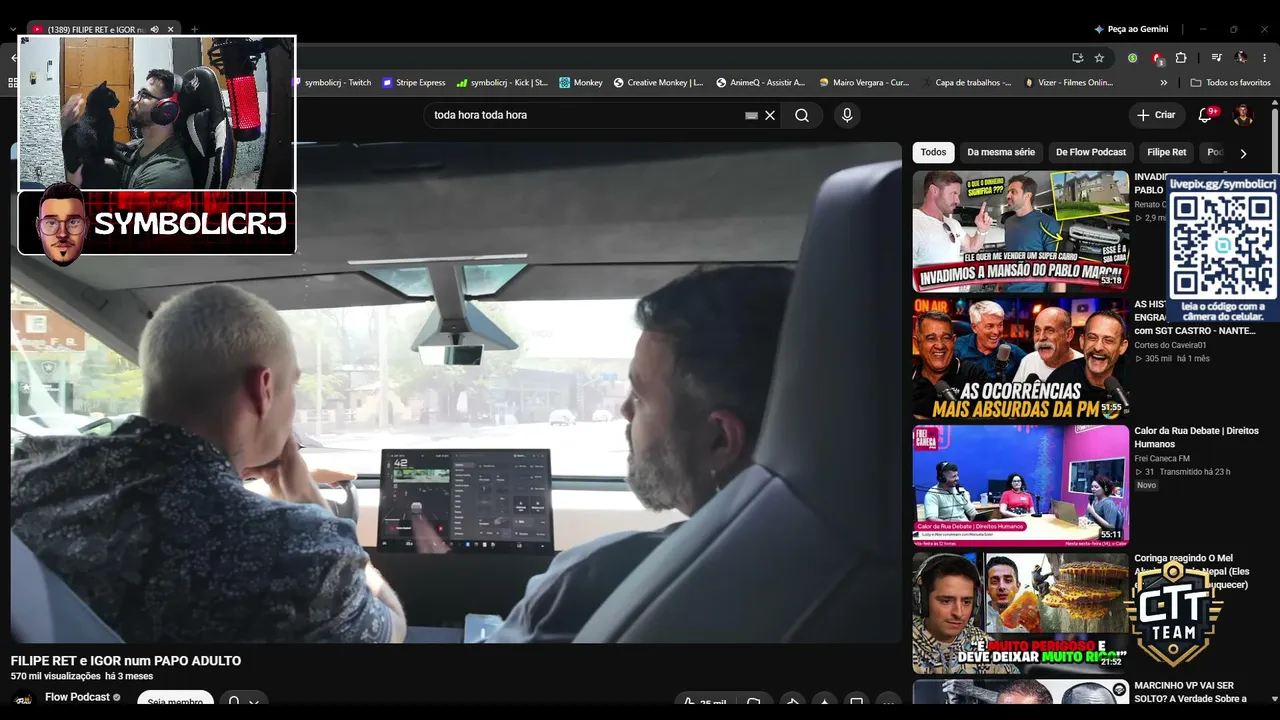The image size is (1280, 720).
Task: Expand the hidden bookmarks overflow chevron
Action: point(1164,83)
